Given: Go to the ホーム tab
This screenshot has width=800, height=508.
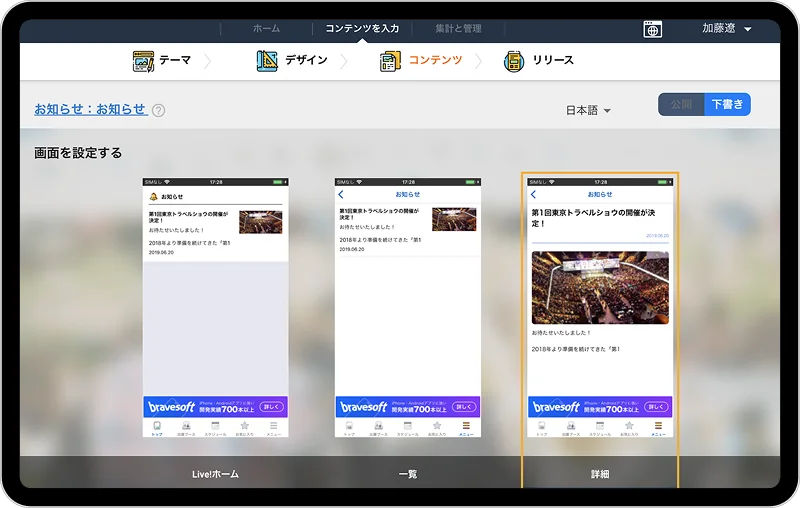Looking at the screenshot, I should pyautogui.click(x=266, y=29).
